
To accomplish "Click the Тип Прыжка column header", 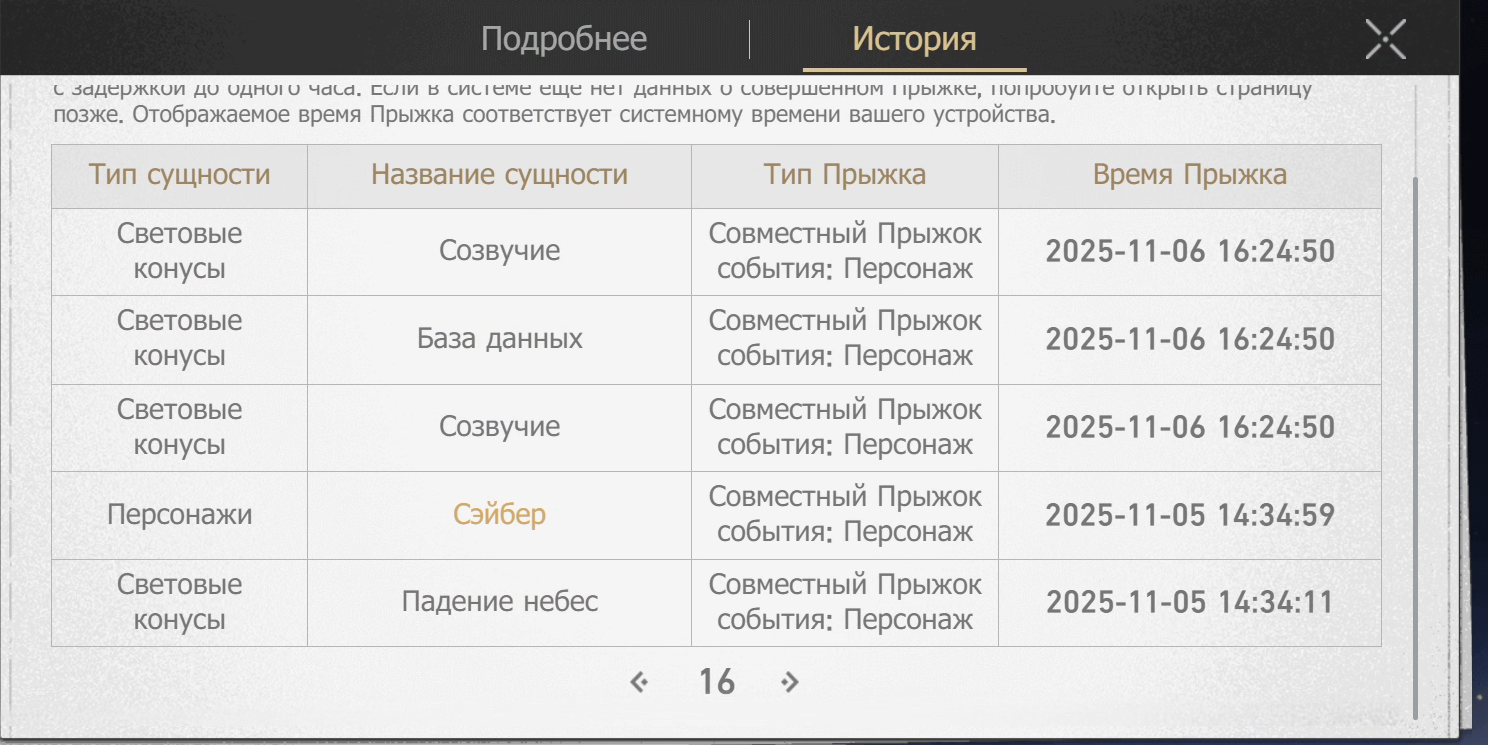I will [x=845, y=175].
